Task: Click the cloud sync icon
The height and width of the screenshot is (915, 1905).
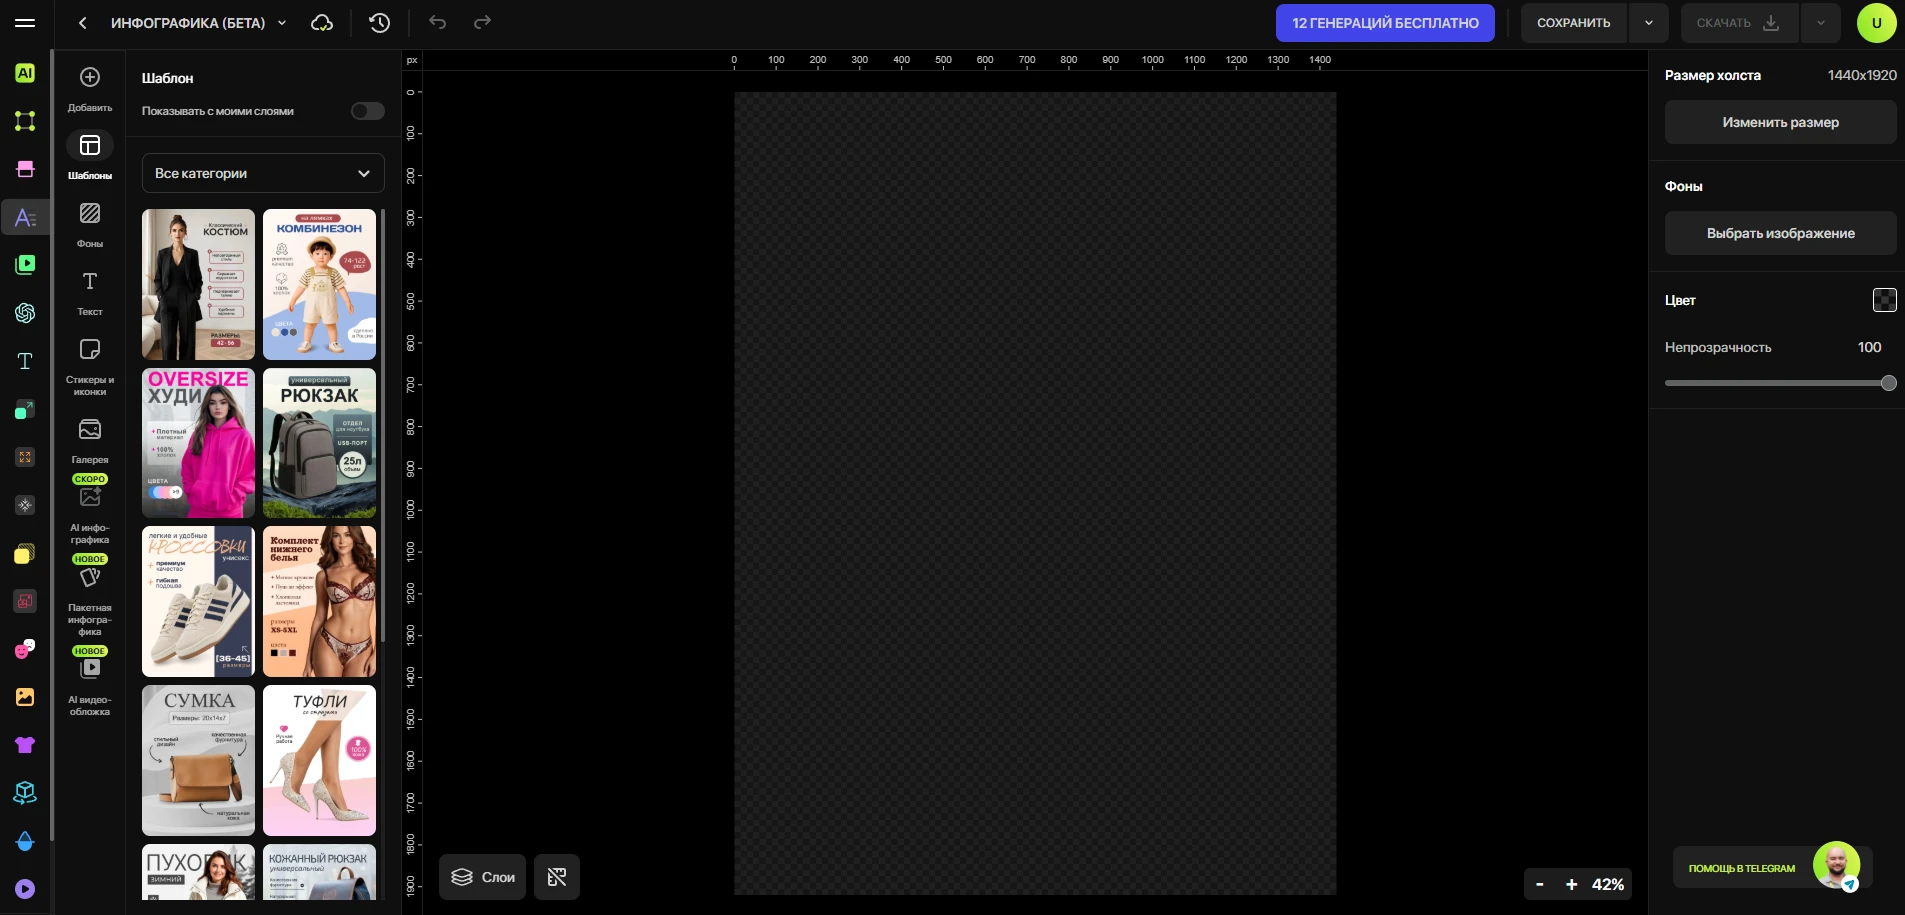Action: 322,23
